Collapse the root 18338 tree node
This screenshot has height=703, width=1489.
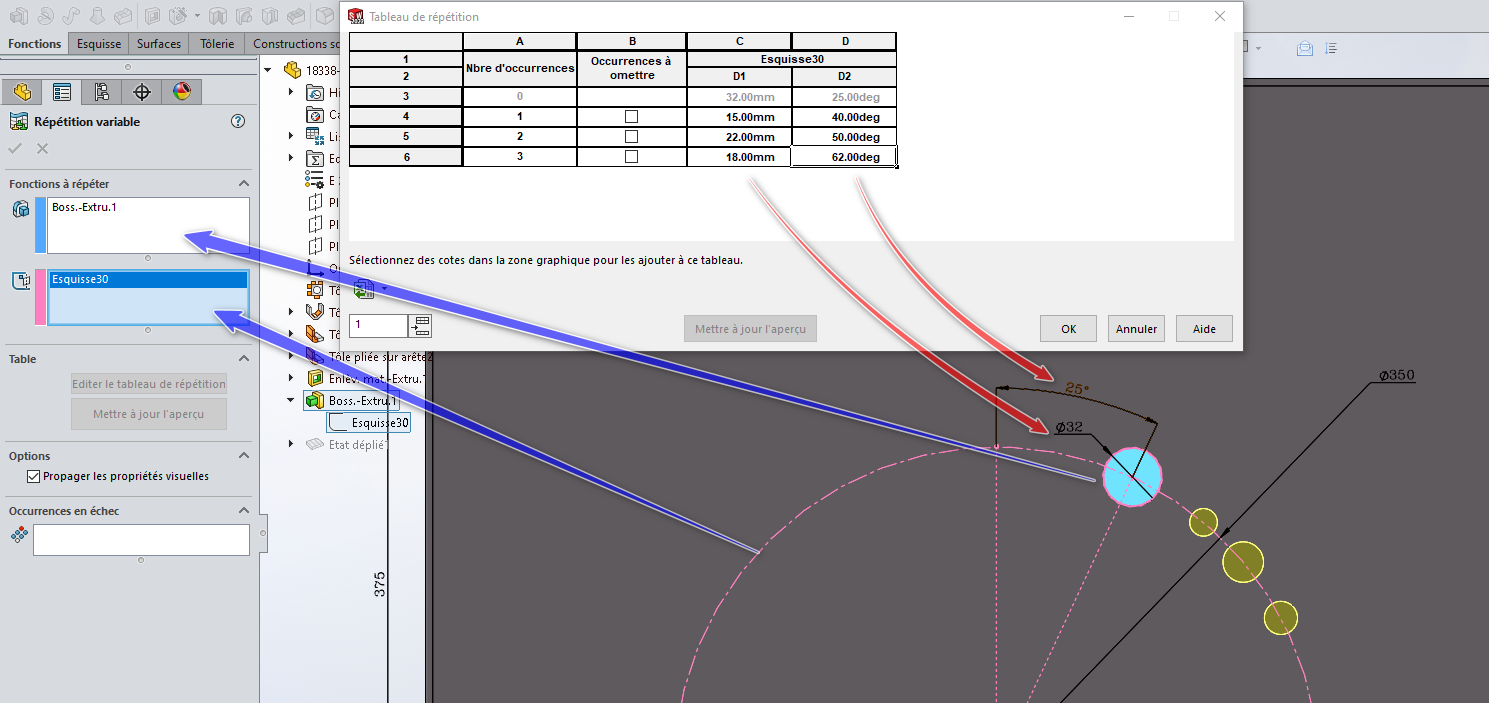[x=267, y=70]
